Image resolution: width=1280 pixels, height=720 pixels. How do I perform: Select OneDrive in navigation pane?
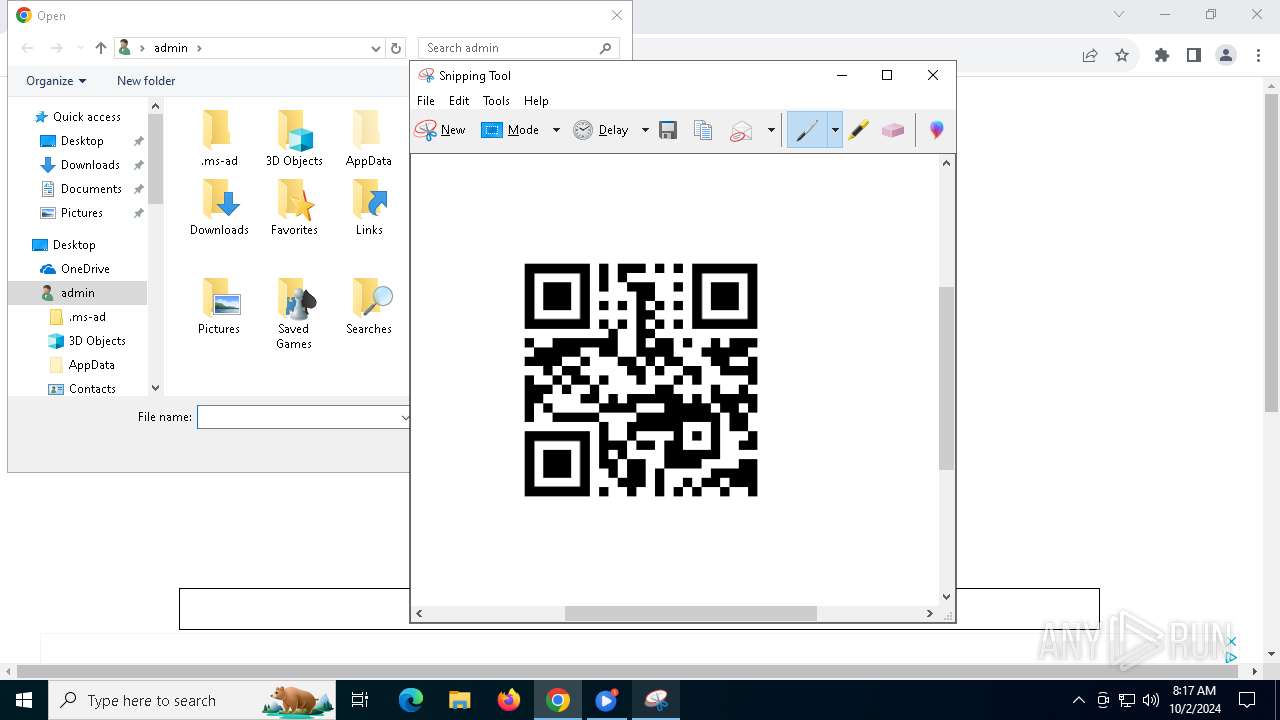point(85,269)
